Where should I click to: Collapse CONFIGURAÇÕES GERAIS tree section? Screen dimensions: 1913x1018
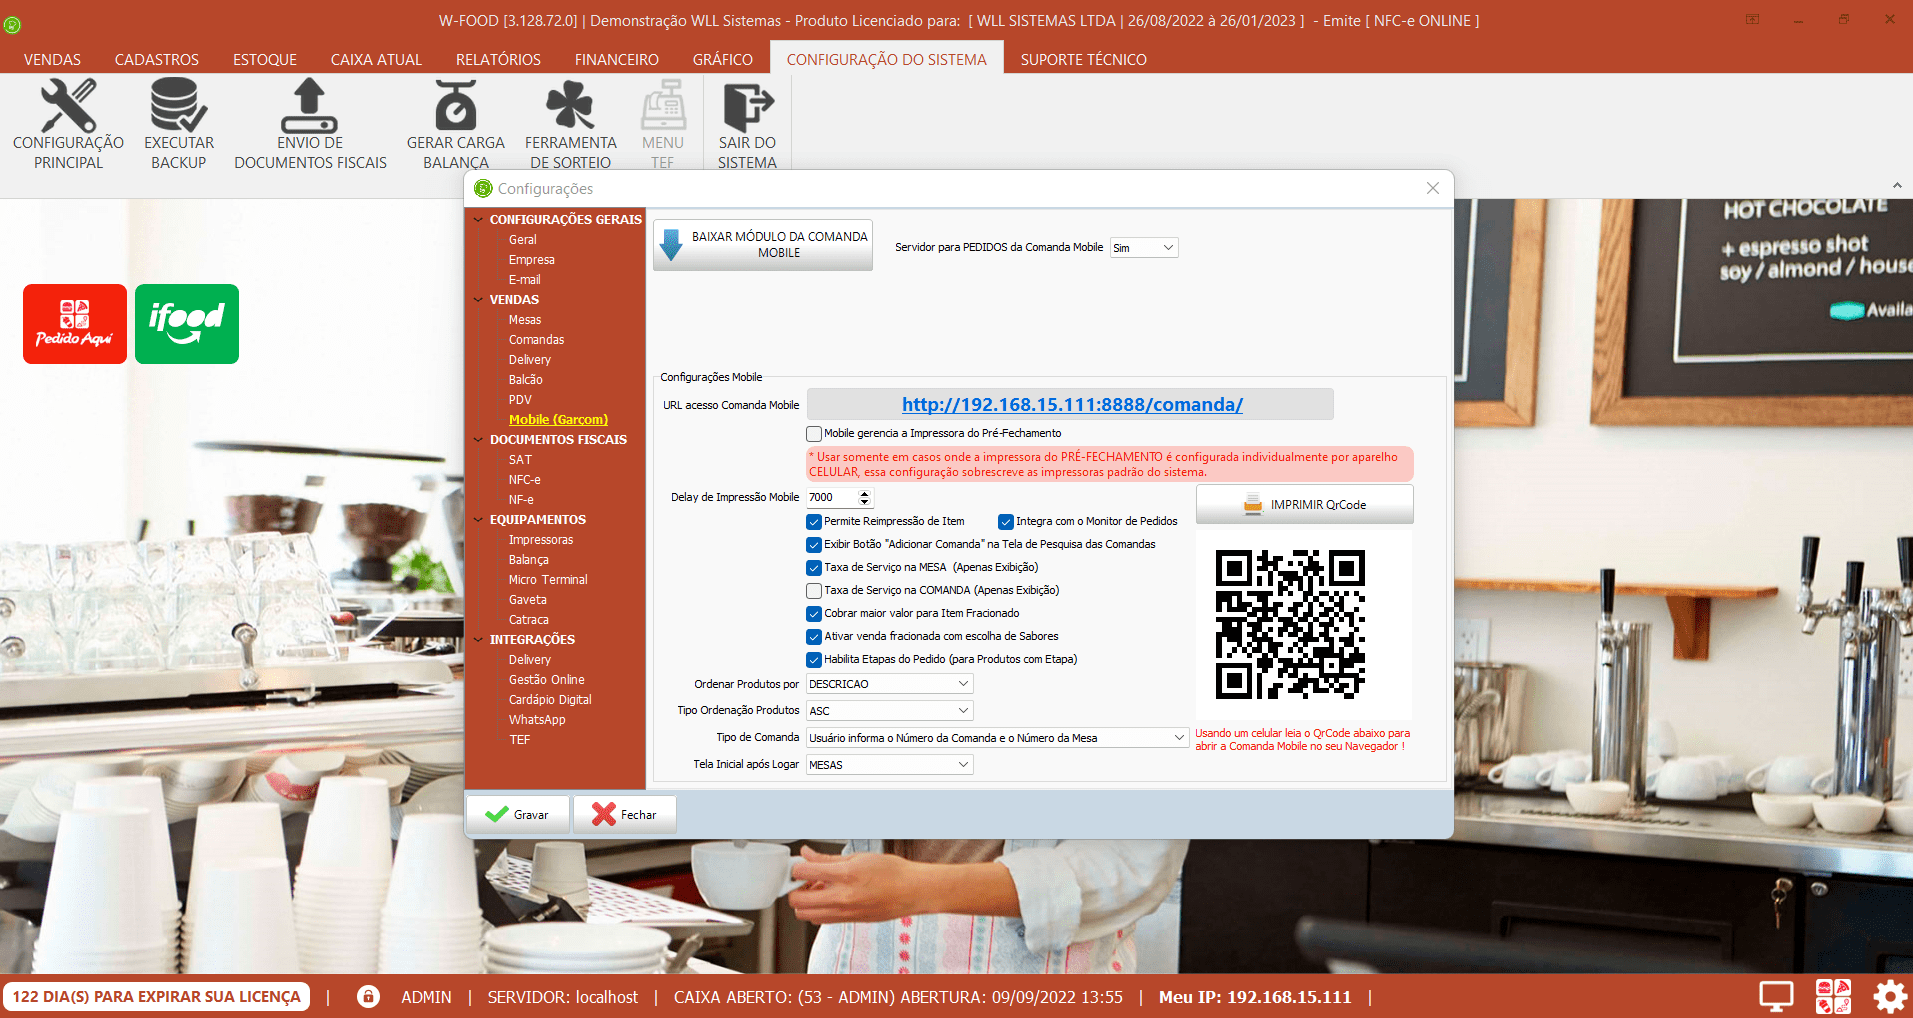tap(479, 220)
